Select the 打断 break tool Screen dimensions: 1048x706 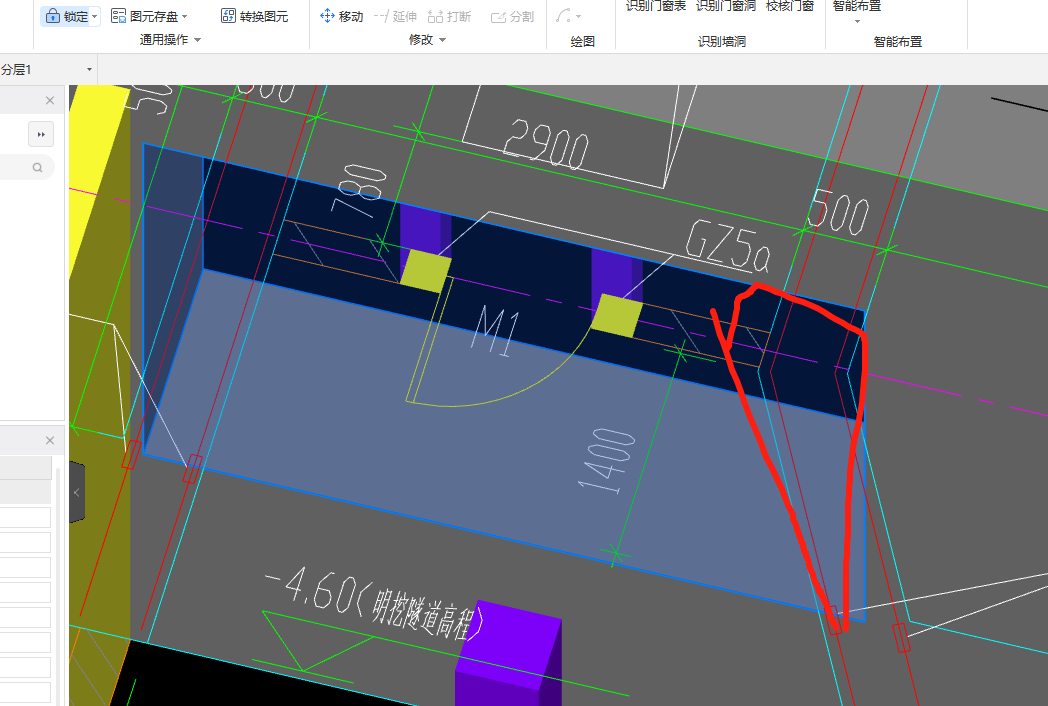click(x=449, y=16)
